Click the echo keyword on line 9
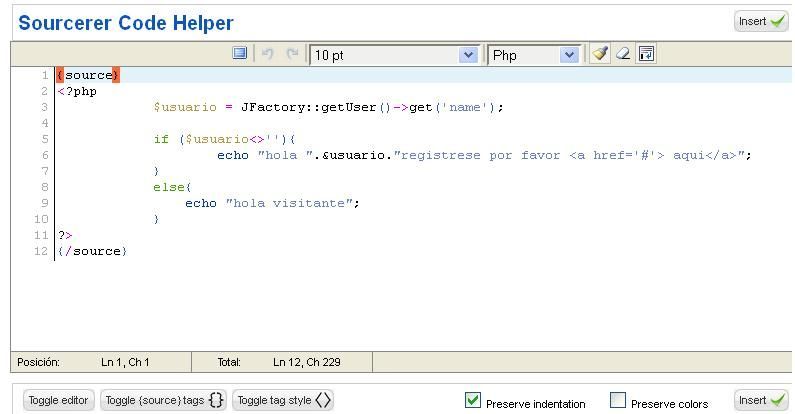The width and height of the screenshot is (795, 414). coord(201,203)
